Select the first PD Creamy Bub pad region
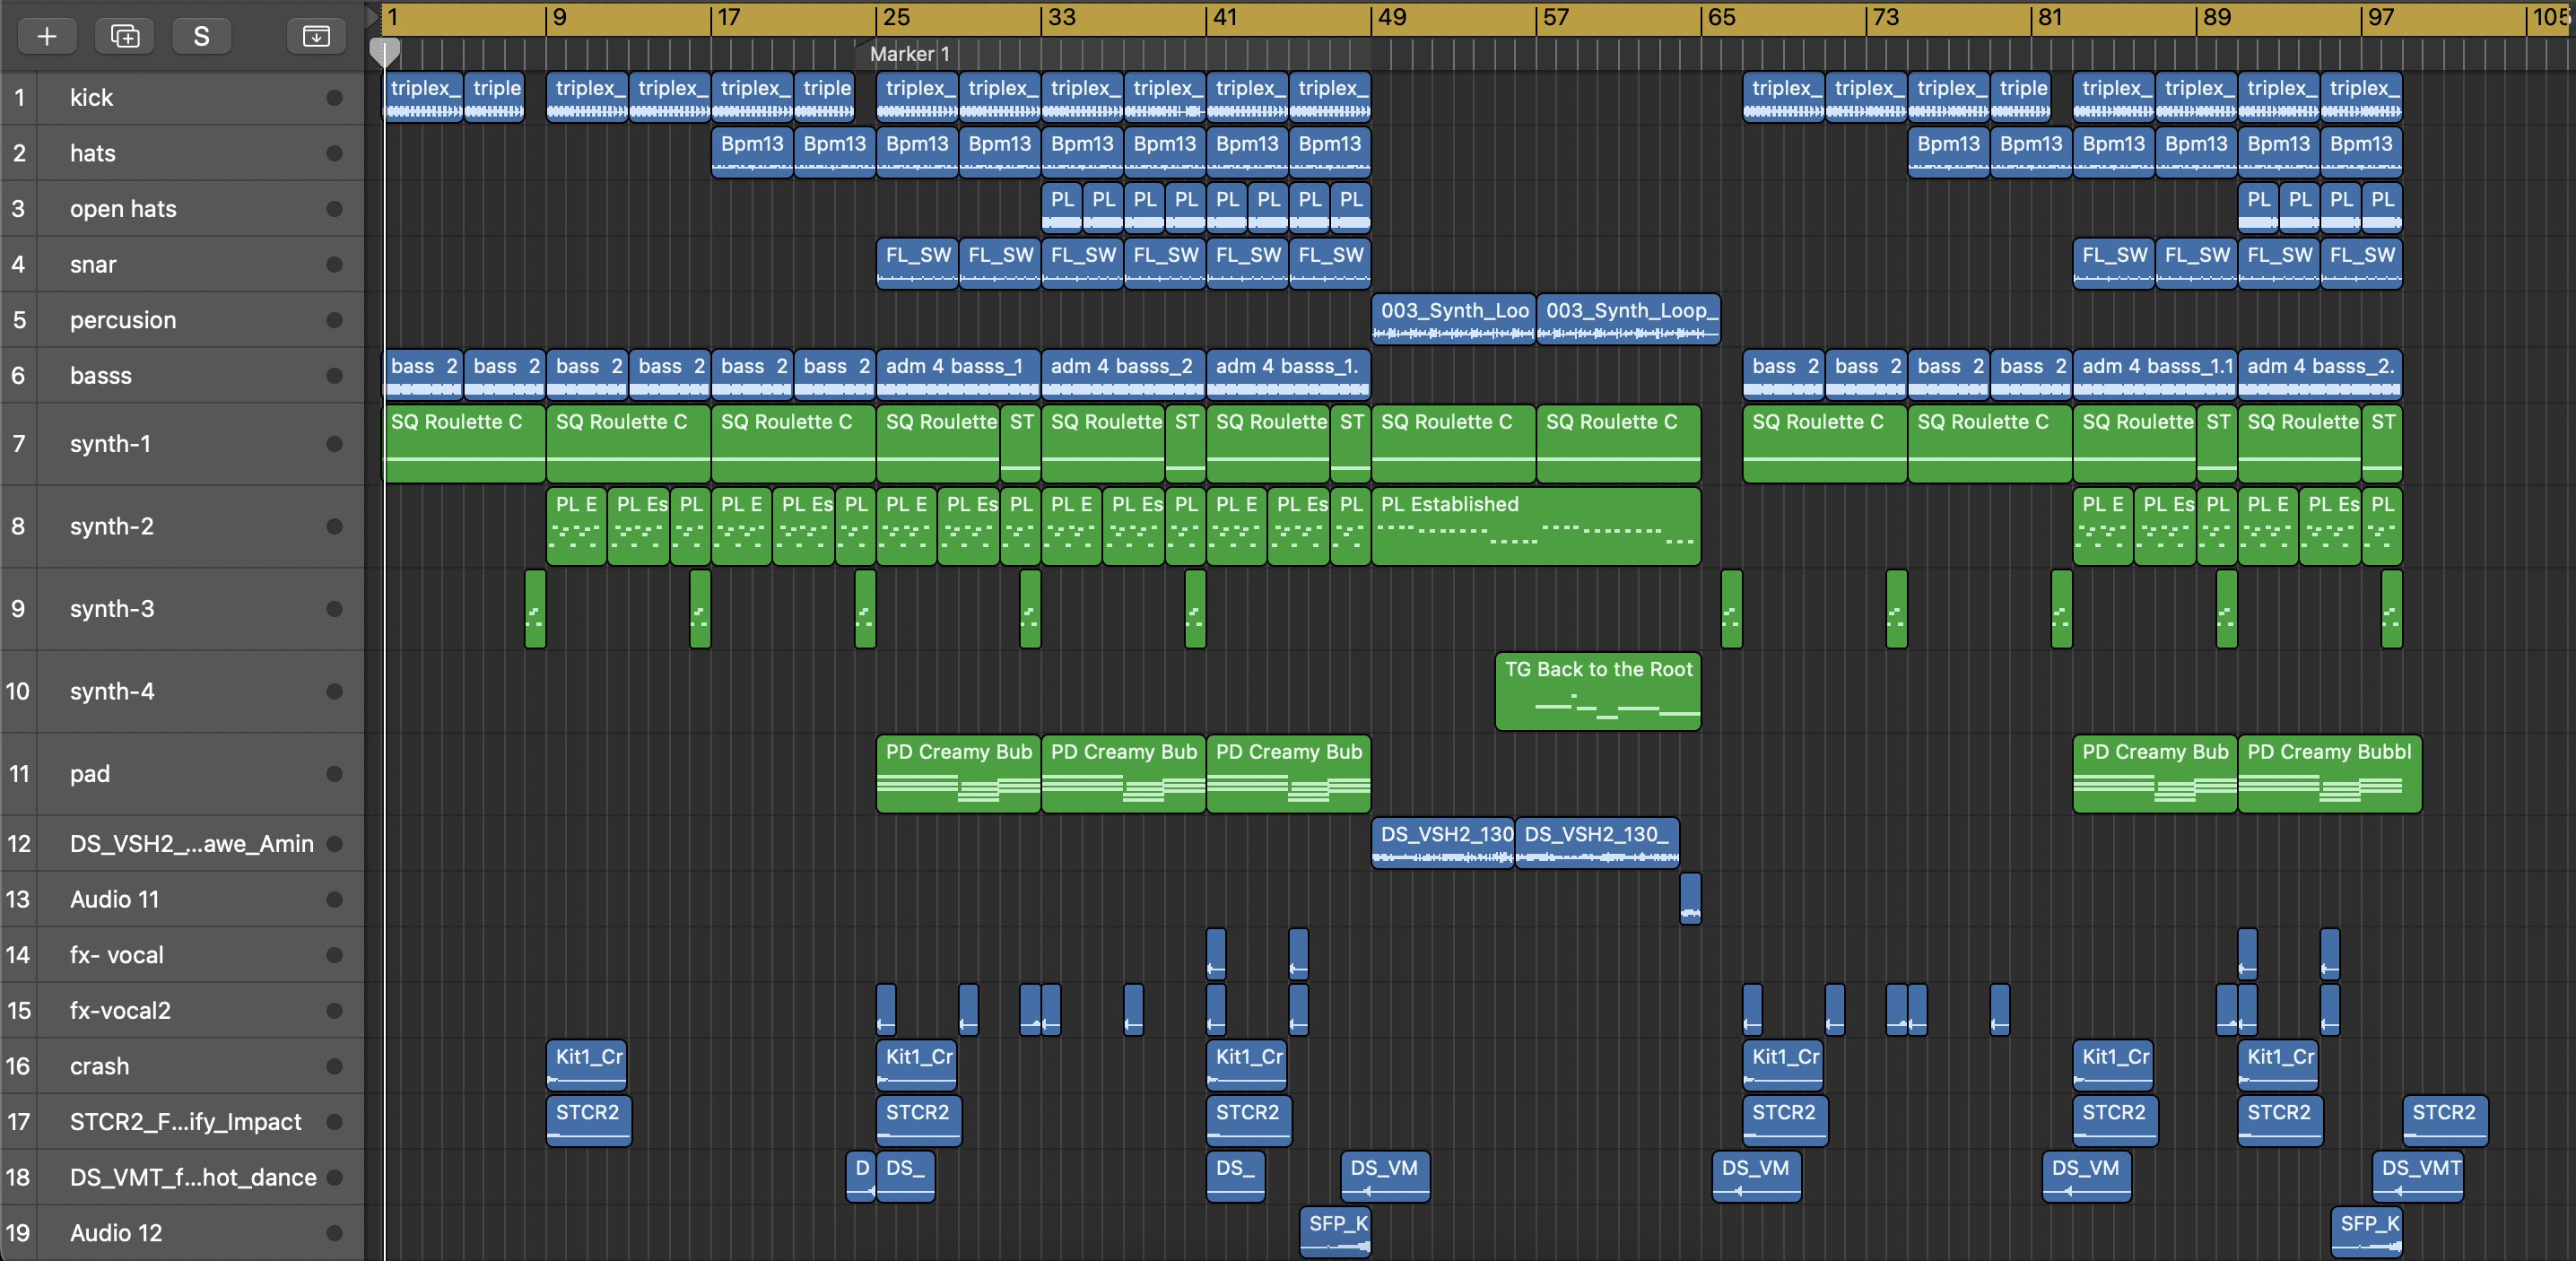Viewport: 2576px width, 1261px height. pyautogui.click(x=957, y=774)
